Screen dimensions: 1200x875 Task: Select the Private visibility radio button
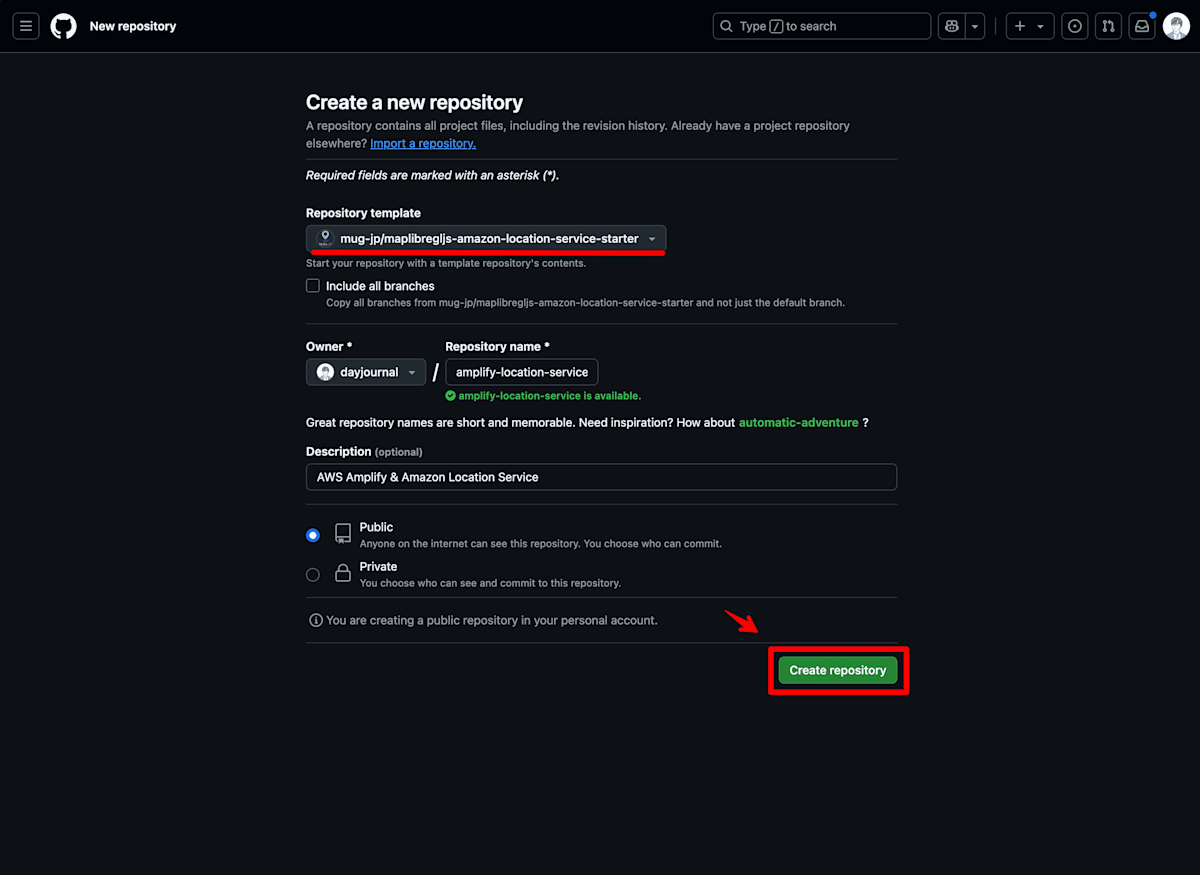coord(313,575)
